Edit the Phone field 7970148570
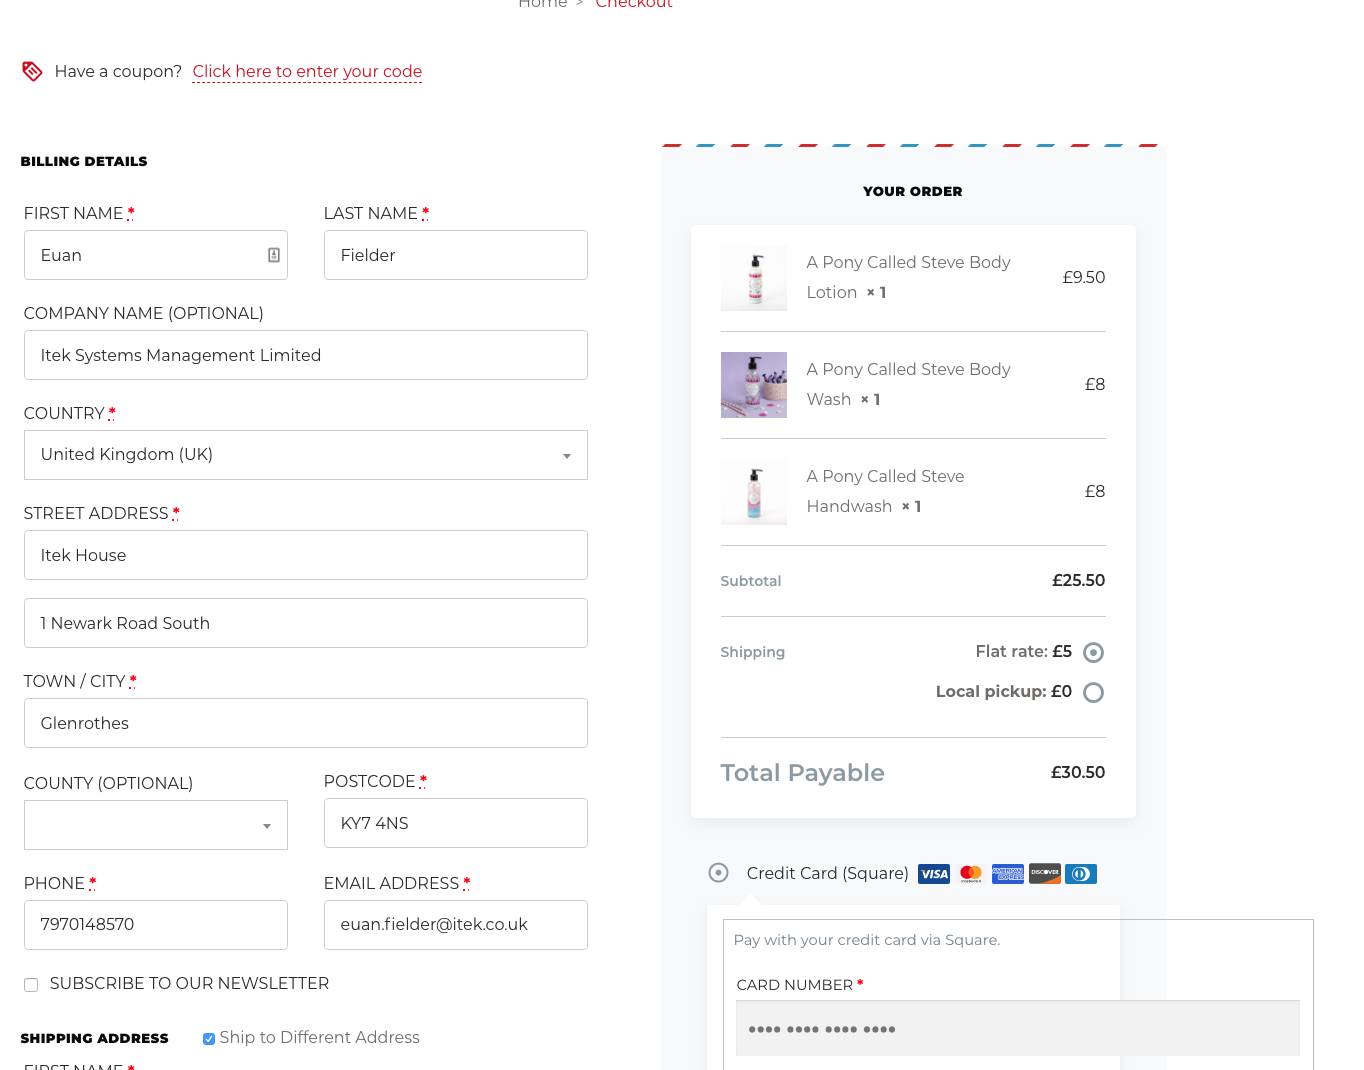 click(x=156, y=925)
